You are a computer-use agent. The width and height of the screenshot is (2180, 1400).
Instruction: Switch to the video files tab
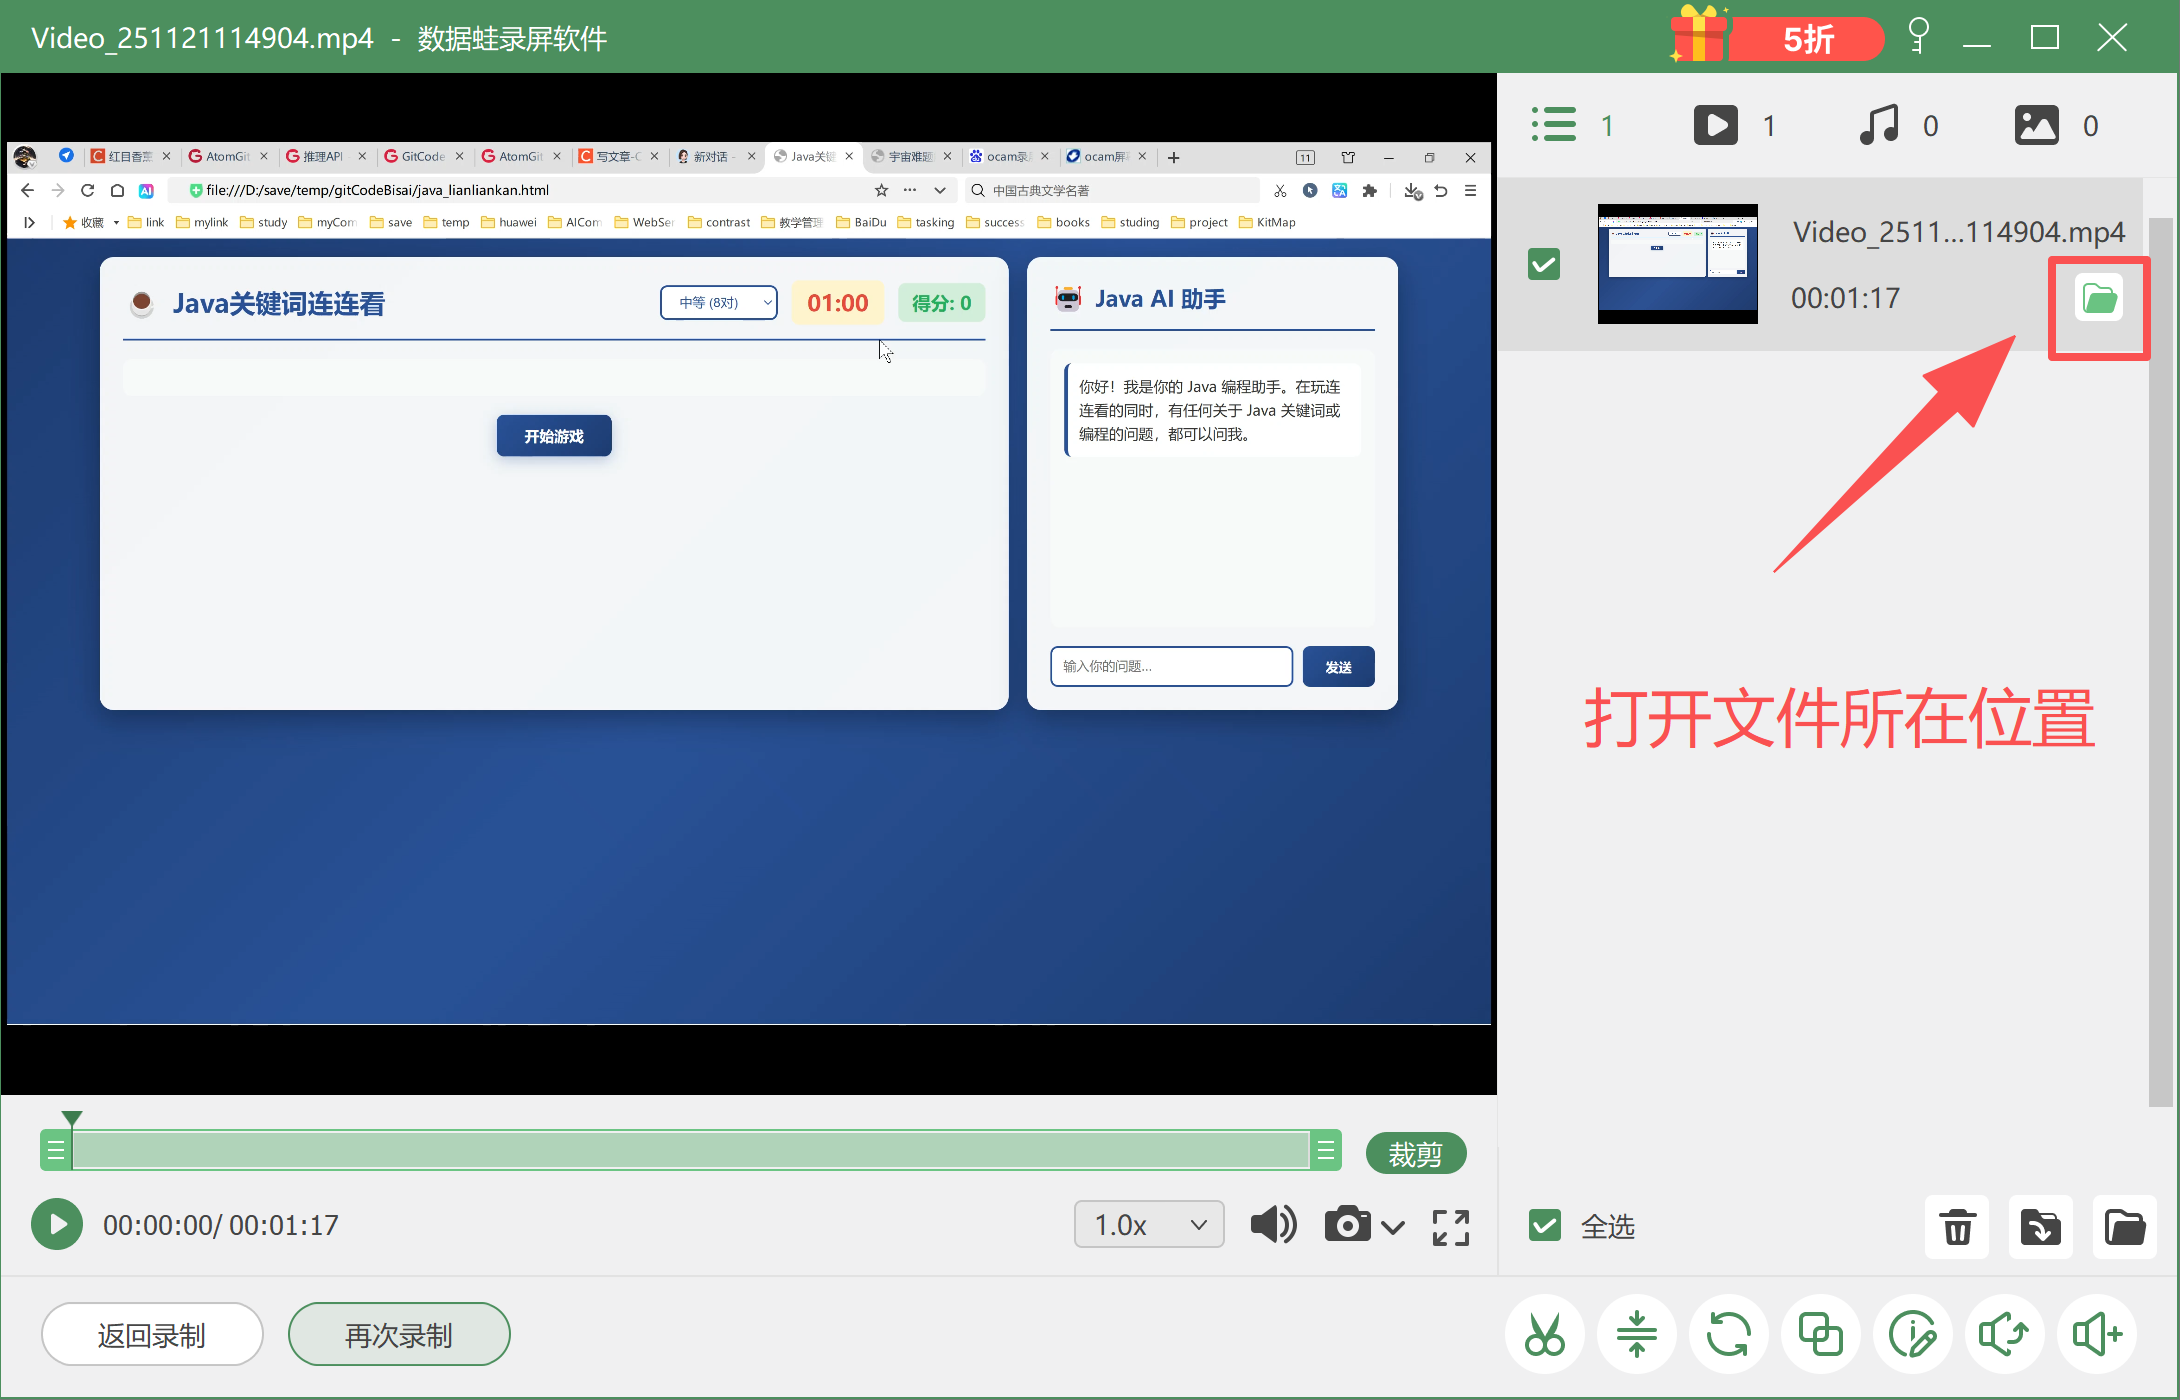coord(1716,126)
